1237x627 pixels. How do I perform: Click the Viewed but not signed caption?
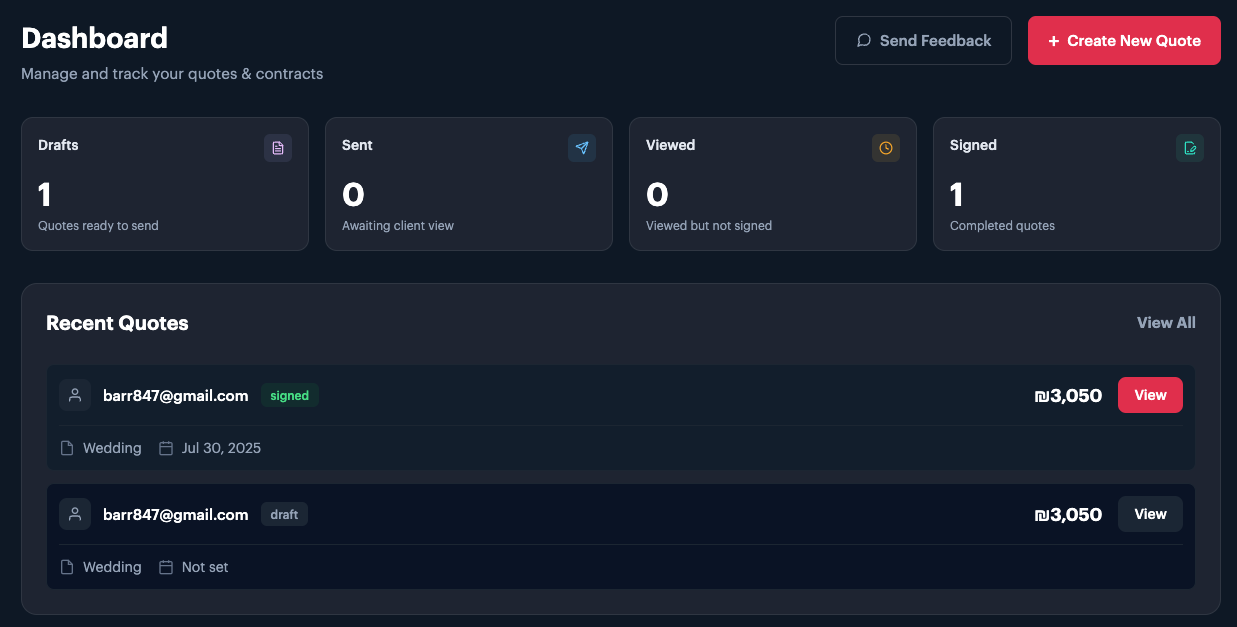709,225
